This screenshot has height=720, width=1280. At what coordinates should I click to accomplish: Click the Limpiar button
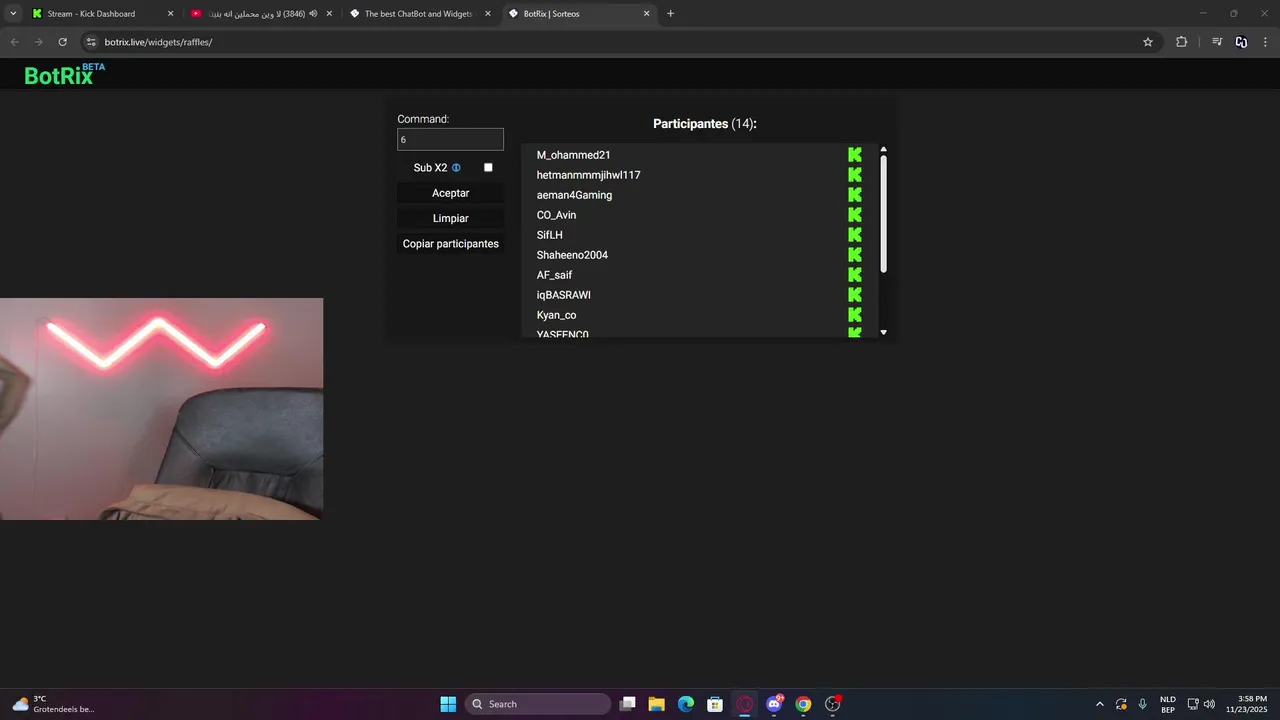click(x=450, y=218)
